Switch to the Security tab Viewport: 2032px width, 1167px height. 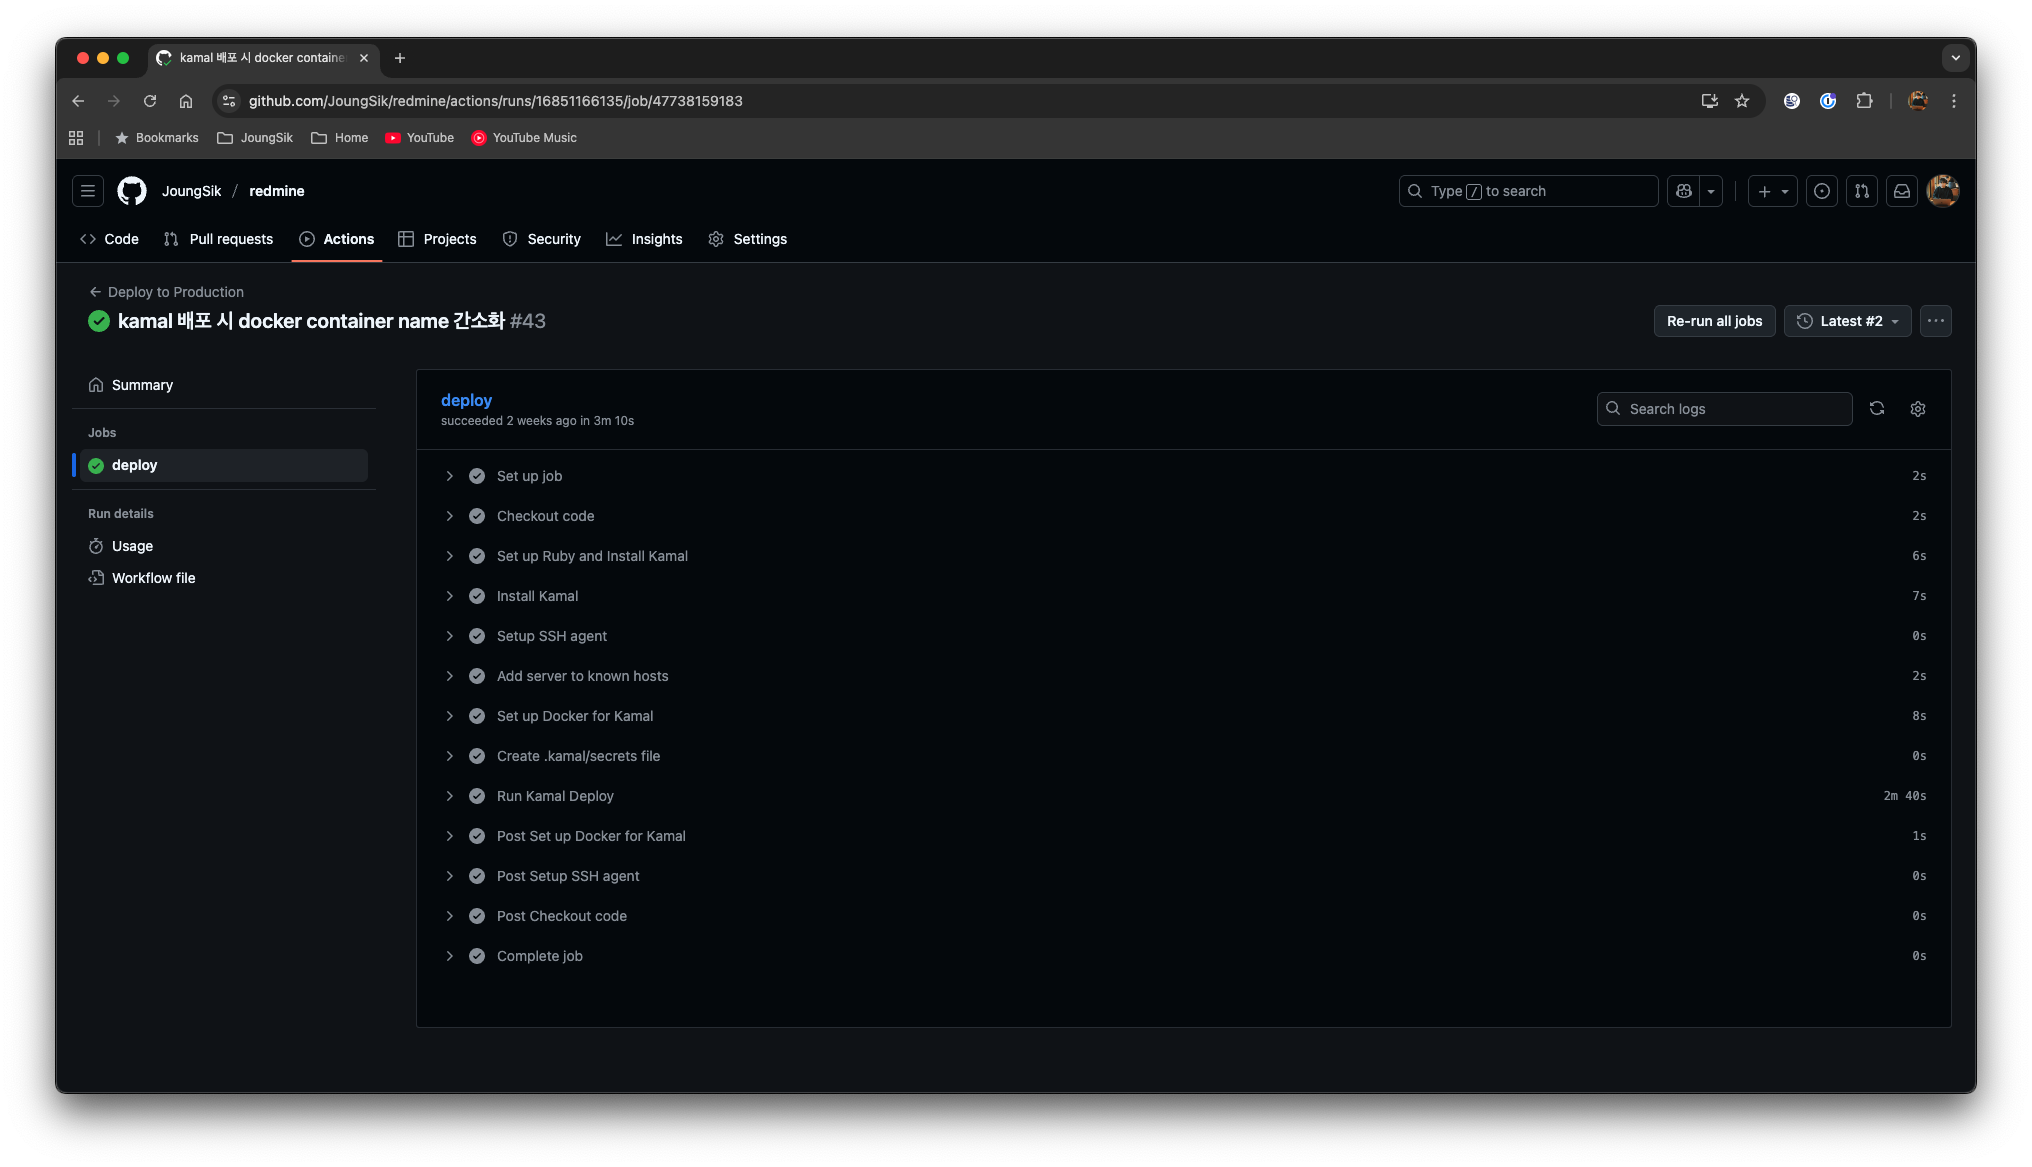tap(542, 239)
